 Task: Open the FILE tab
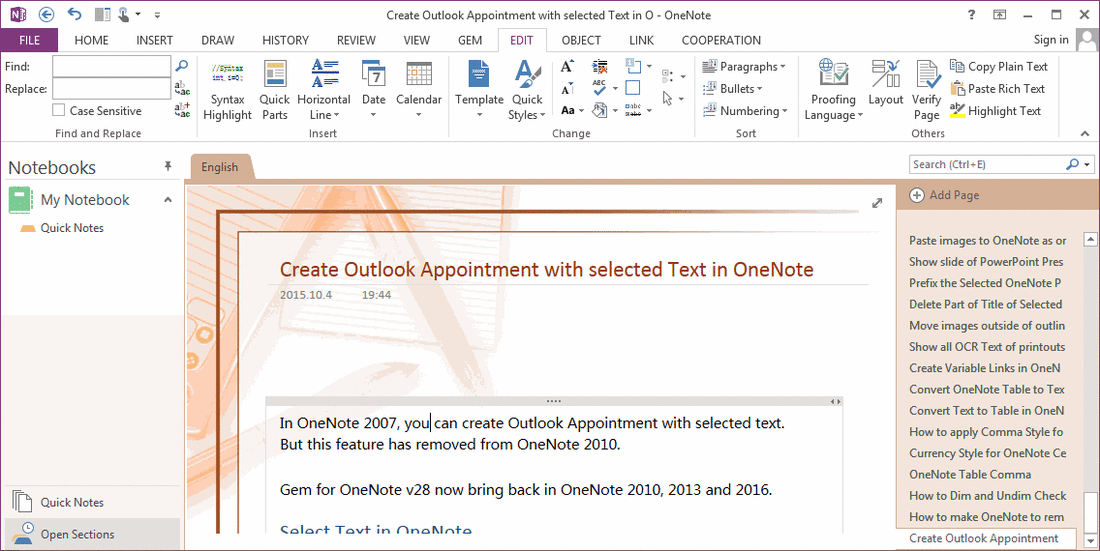29,40
